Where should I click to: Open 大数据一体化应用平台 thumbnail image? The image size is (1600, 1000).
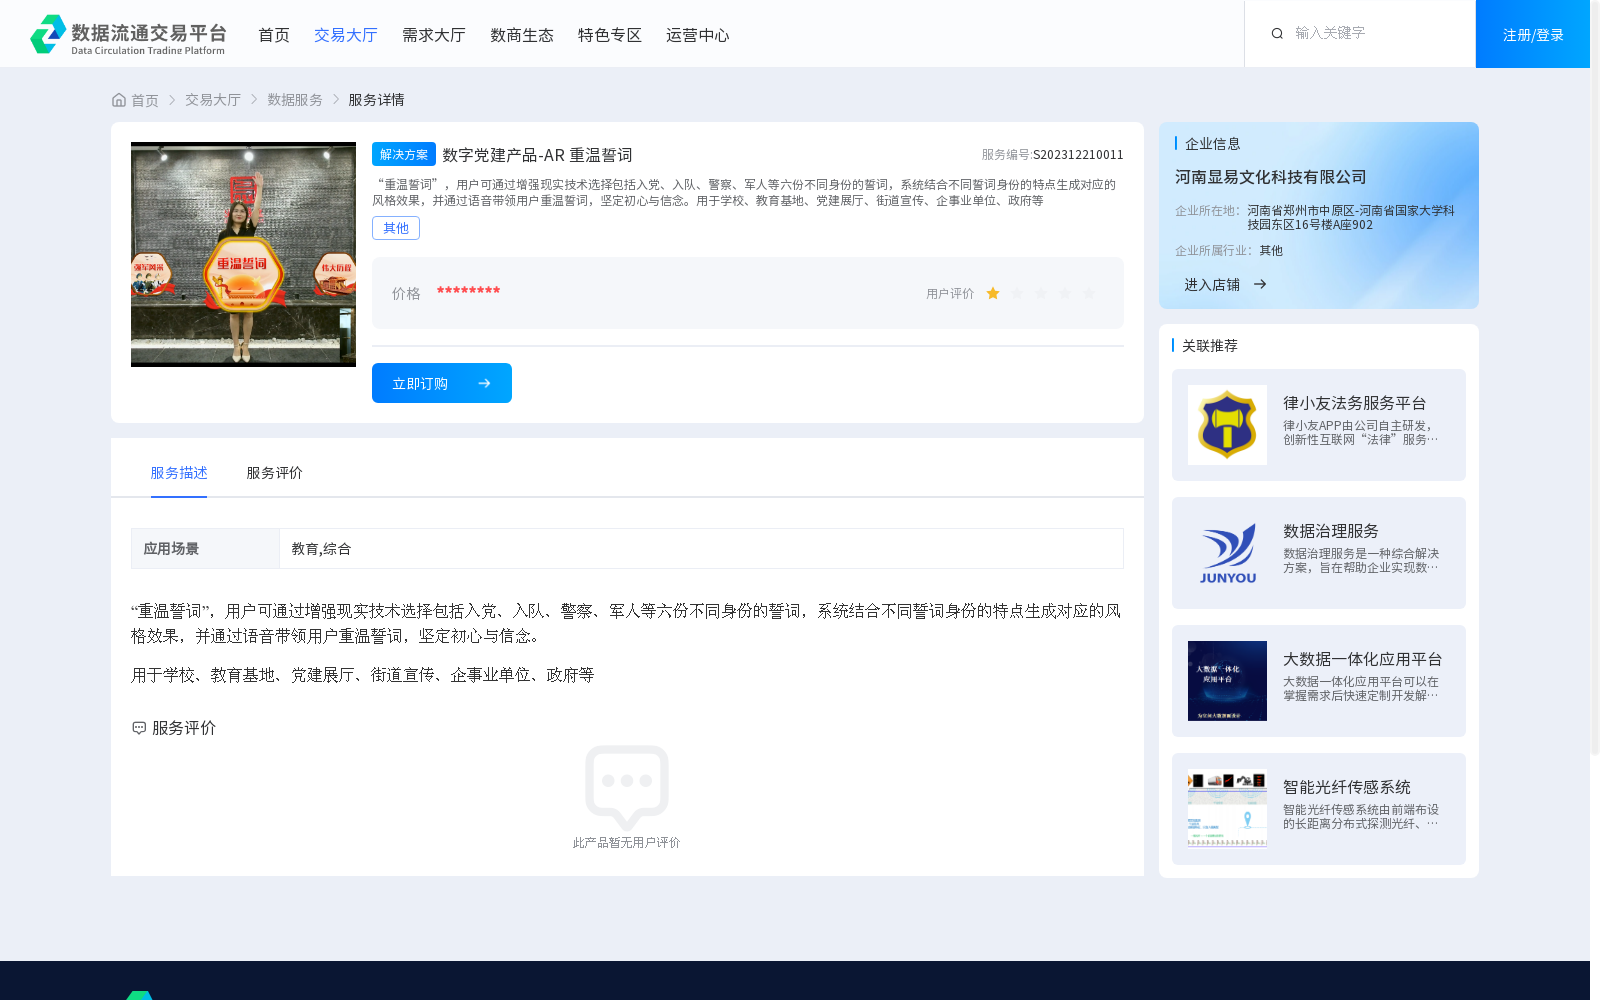pyautogui.click(x=1227, y=681)
